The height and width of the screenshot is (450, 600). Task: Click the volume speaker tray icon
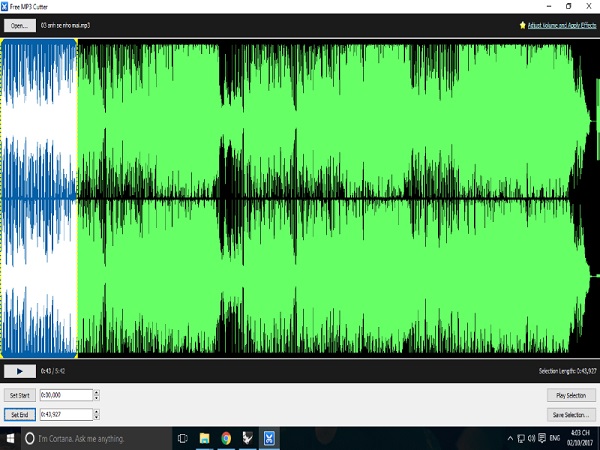(x=532, y=439)
